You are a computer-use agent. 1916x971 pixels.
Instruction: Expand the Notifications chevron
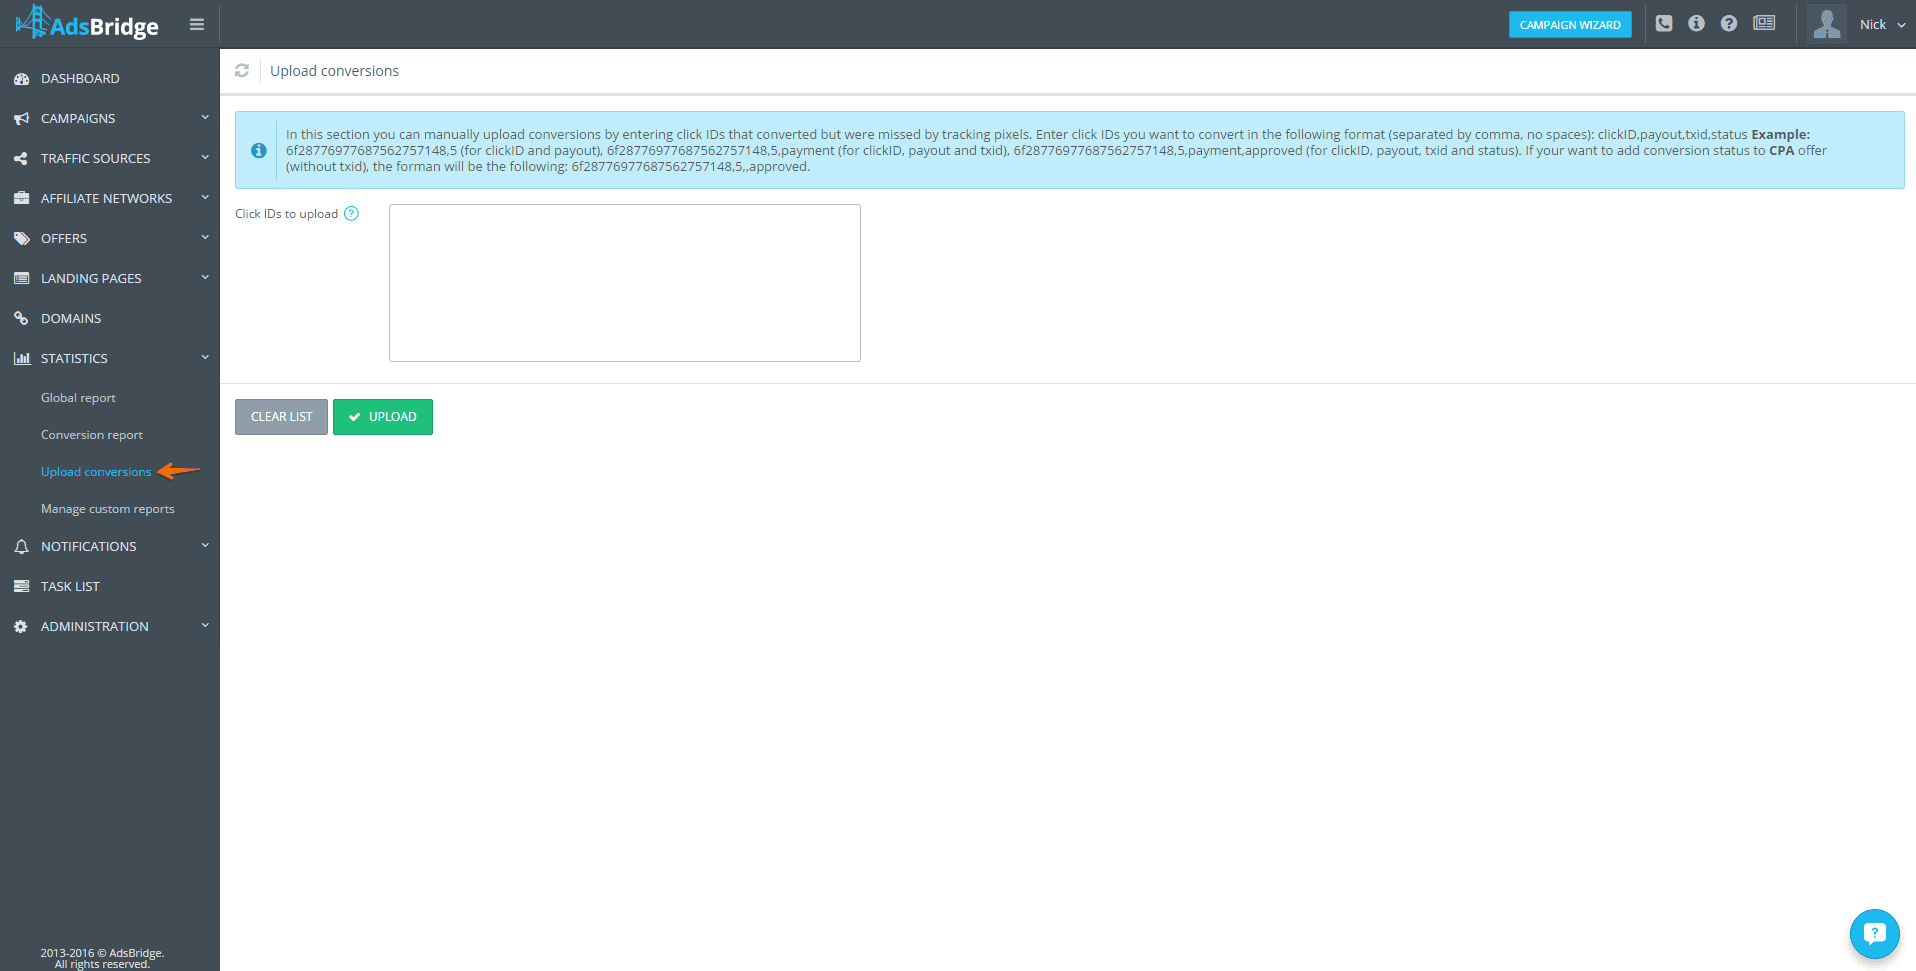(x=205, y=546)
